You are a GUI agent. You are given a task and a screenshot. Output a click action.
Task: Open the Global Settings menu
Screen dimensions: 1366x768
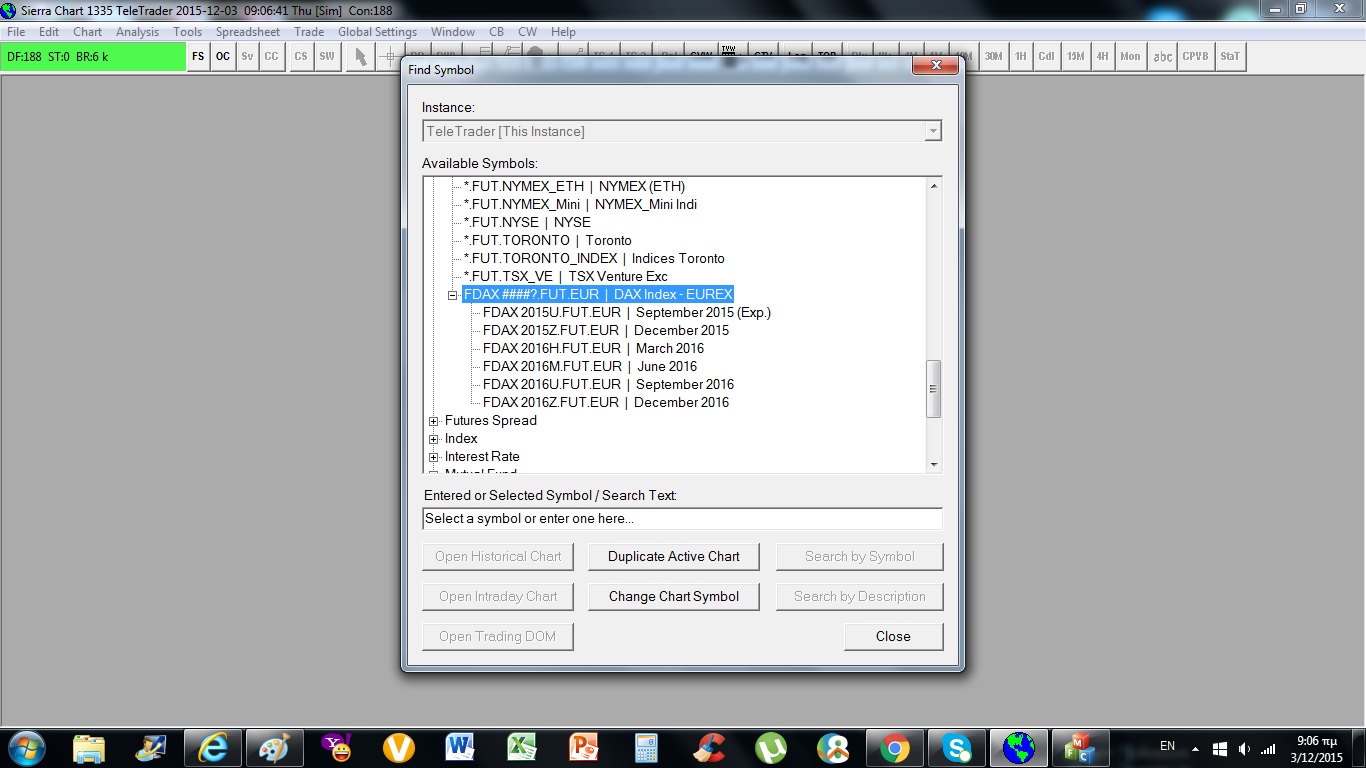point(377,32)
